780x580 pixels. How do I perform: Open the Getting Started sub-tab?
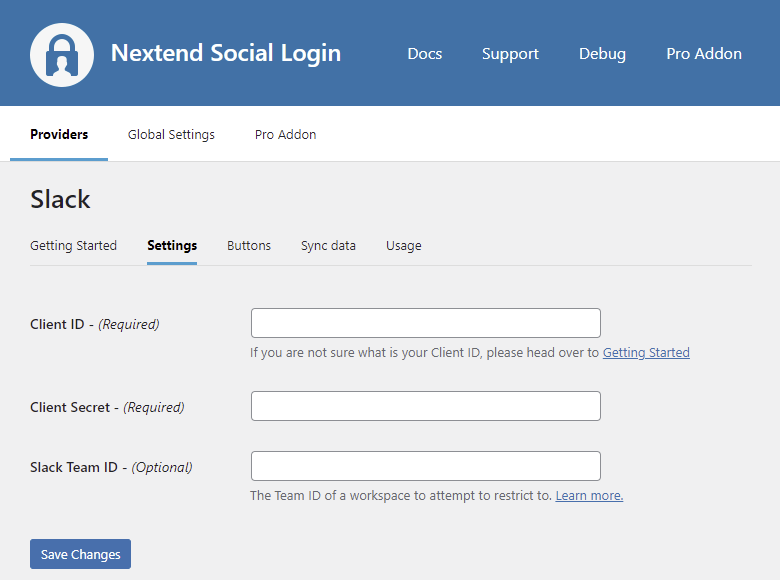[73, 245]
